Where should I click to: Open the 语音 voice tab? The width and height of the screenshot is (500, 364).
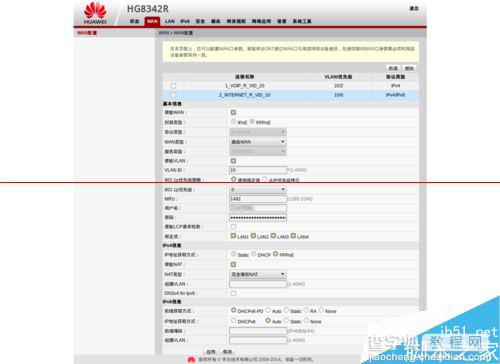point(282,21)
